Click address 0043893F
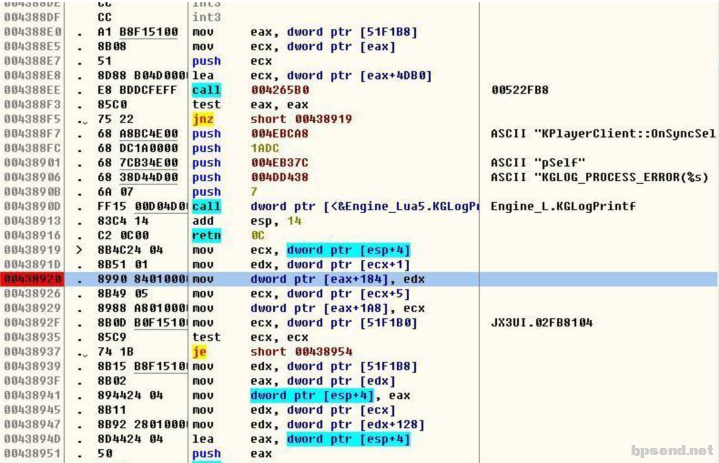Viewport: 719px width, 463px height. pos(33,381)
